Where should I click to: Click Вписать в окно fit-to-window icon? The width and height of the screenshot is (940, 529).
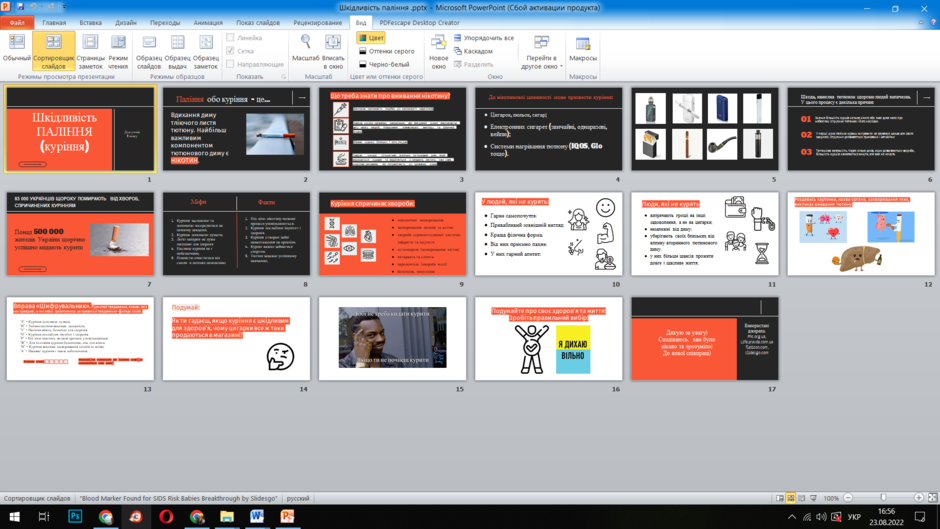pos(333,42)
